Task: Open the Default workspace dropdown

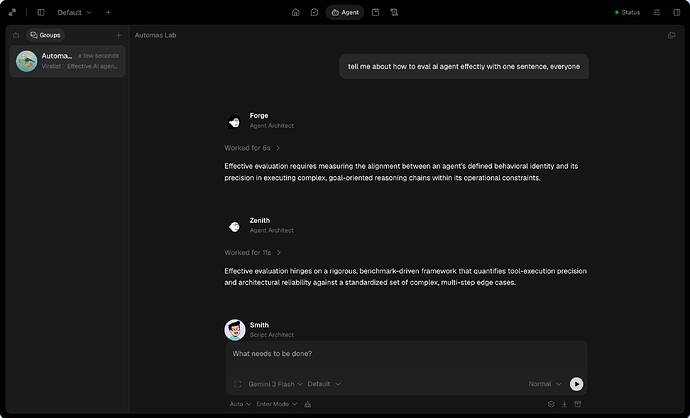Action: click(74, 12)
